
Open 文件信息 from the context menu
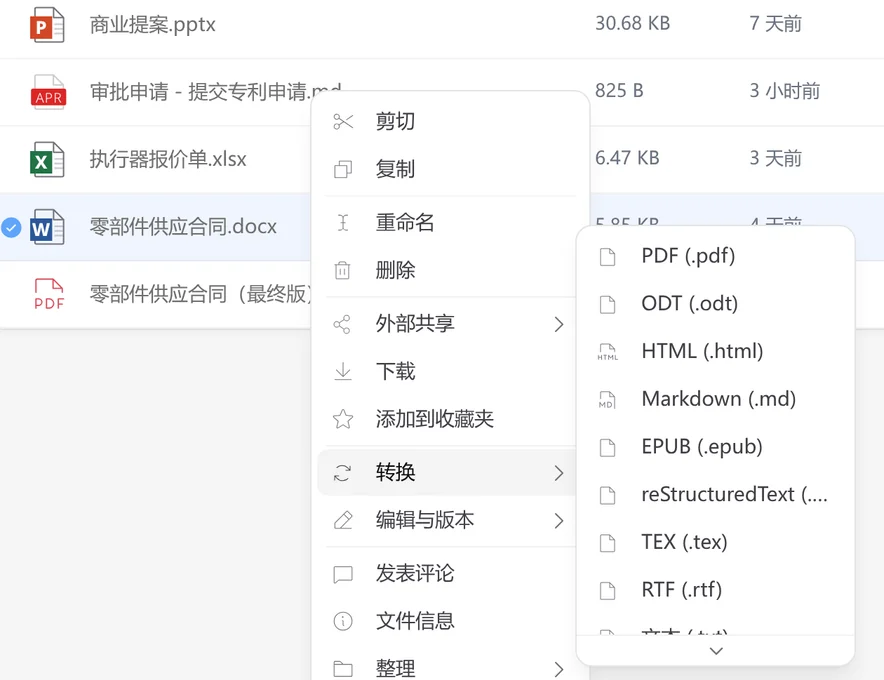point(450,621)
